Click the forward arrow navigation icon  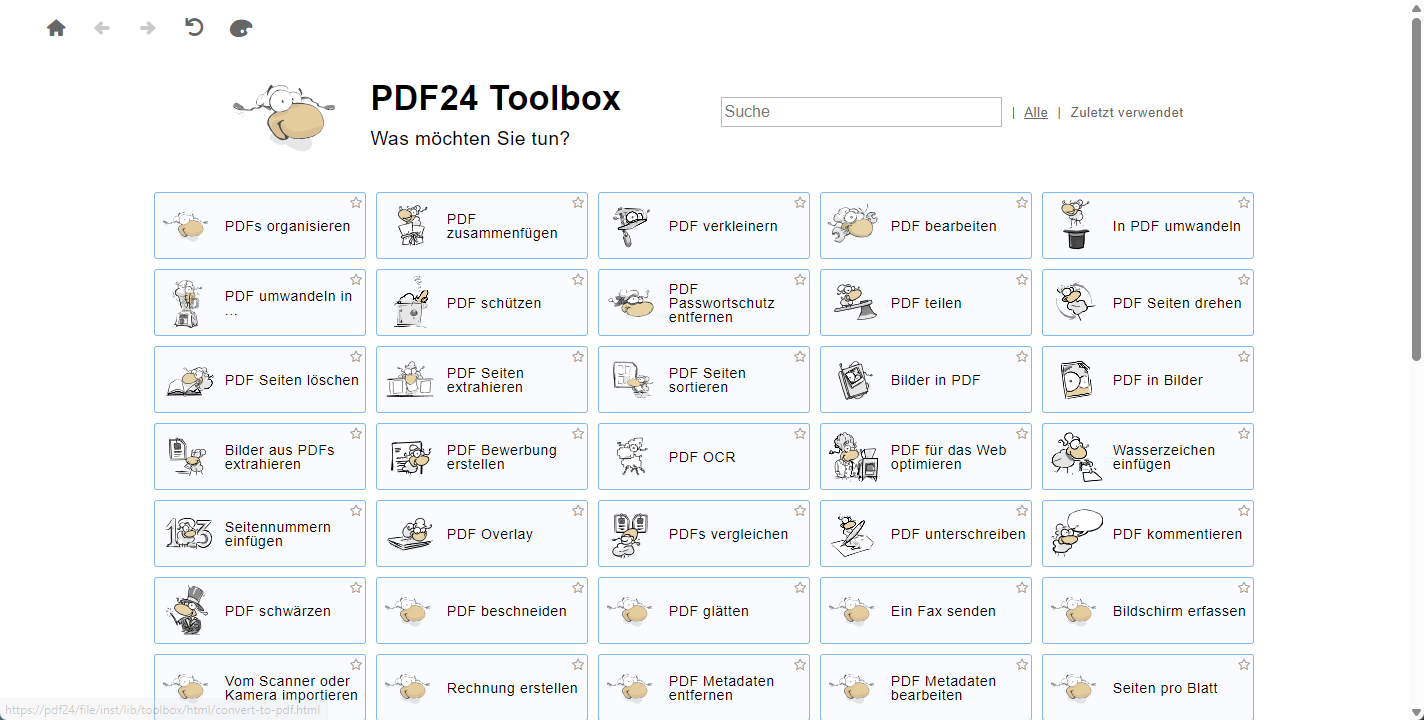click(x=148, y=28)
